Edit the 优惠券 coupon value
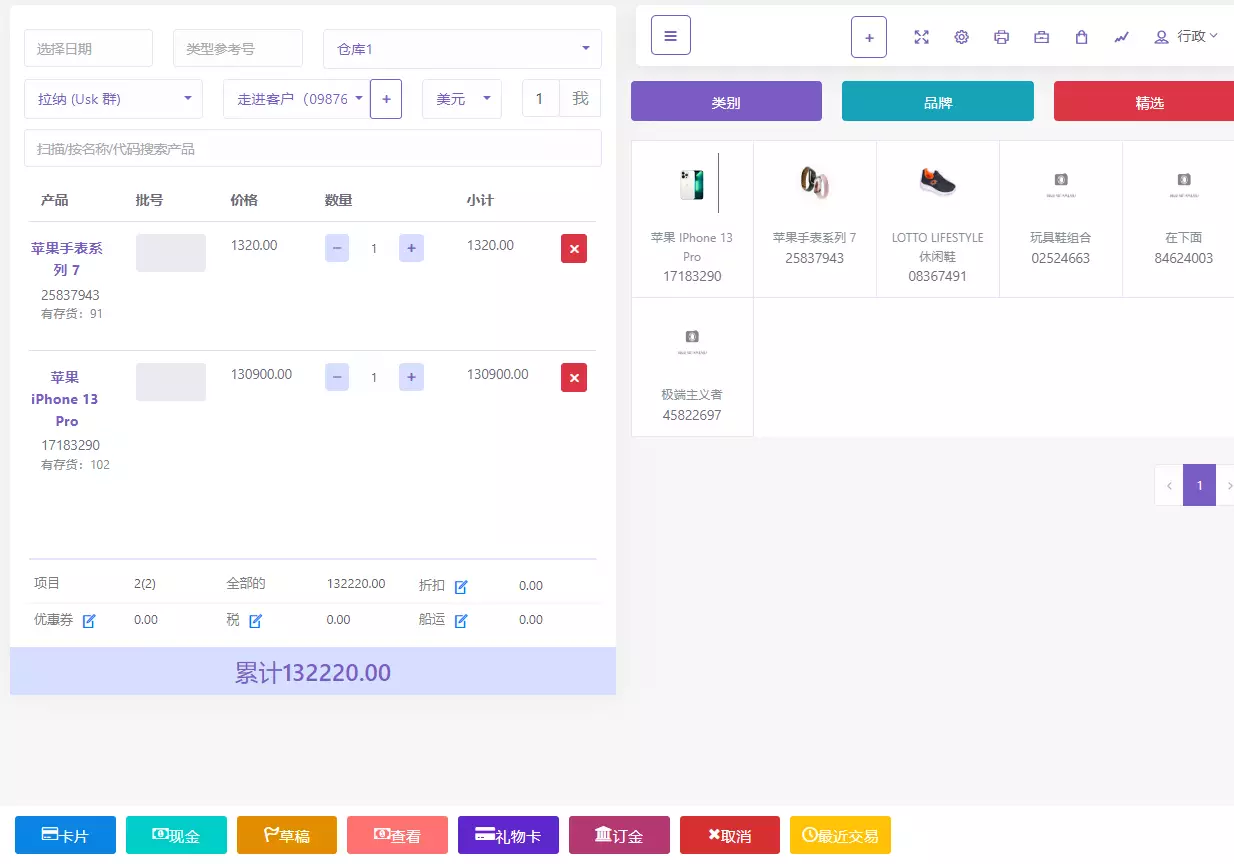Image resolution: width=1234 pixels, height=864 pixels. pos(89,621)
